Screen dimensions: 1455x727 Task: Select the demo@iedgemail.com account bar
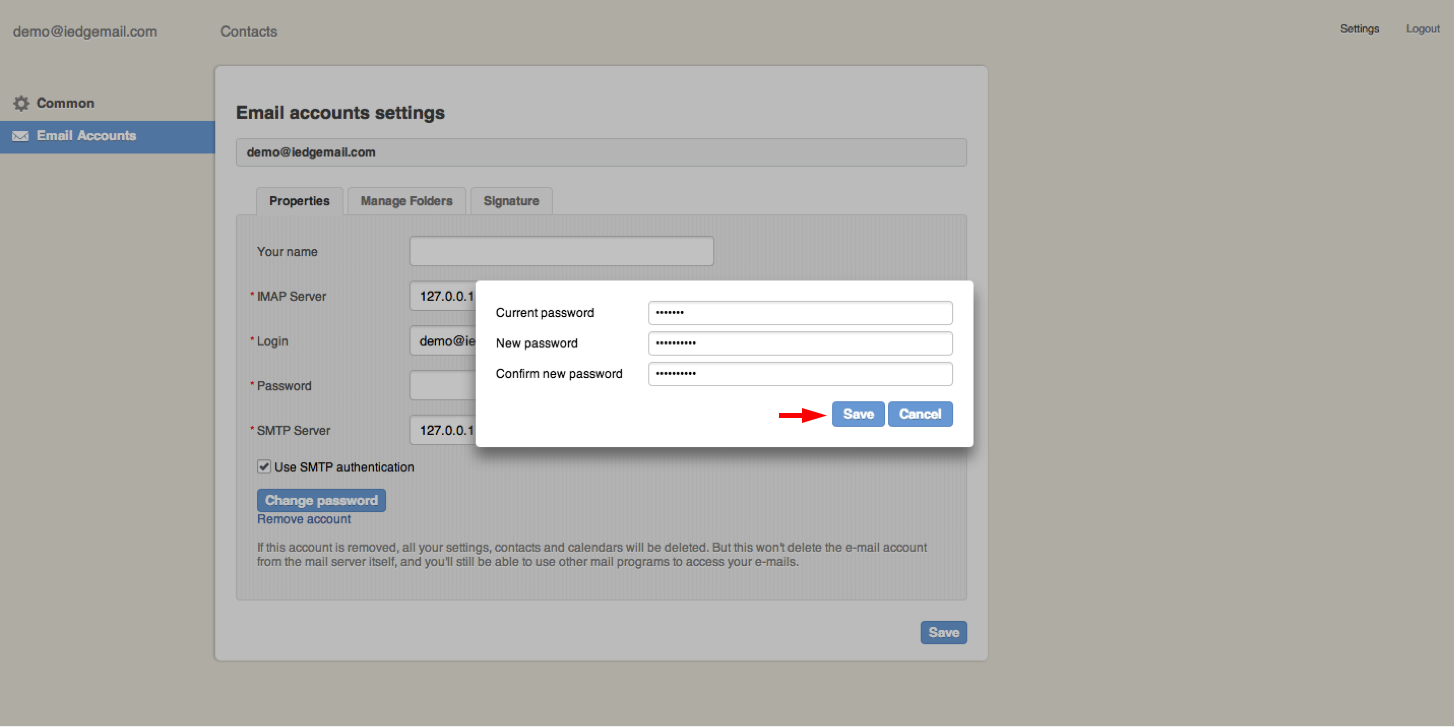tap(600, 153)
